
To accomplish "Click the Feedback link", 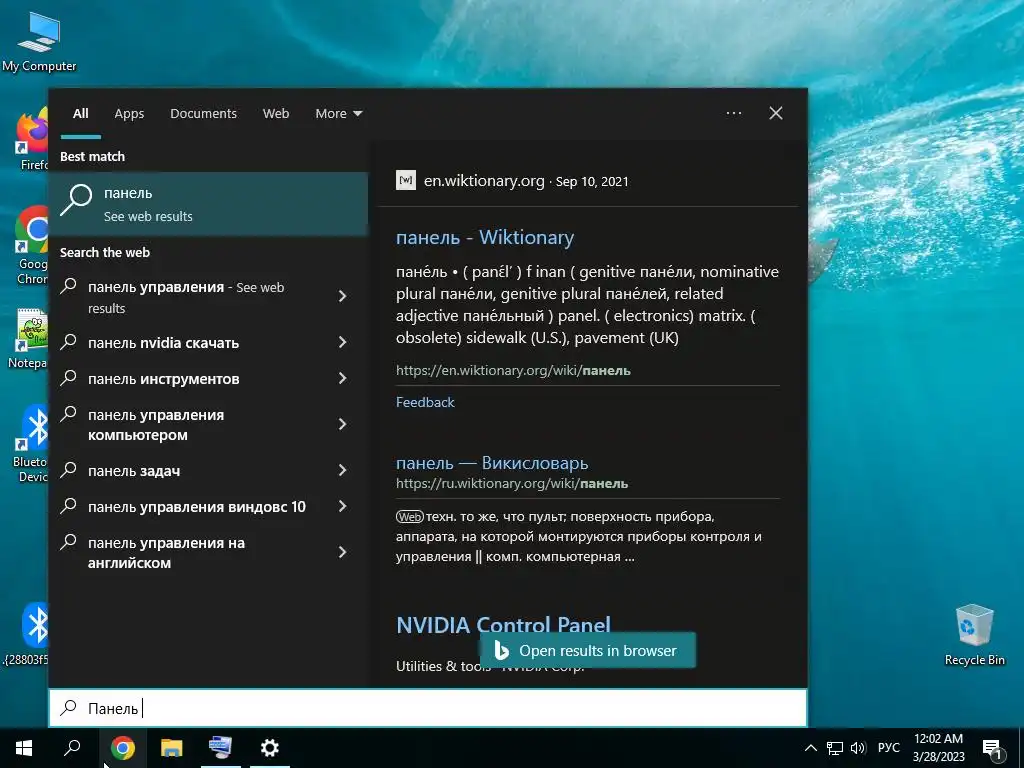I will tap(425, 402).
